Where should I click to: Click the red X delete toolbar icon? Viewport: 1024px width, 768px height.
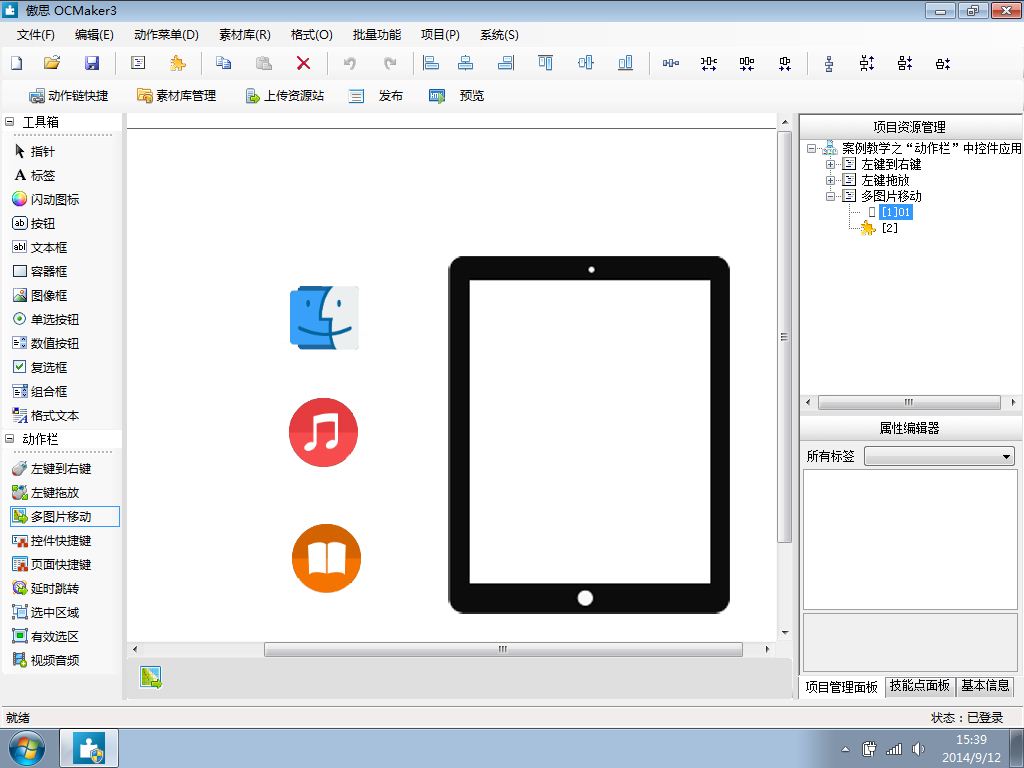coord(303,63)
